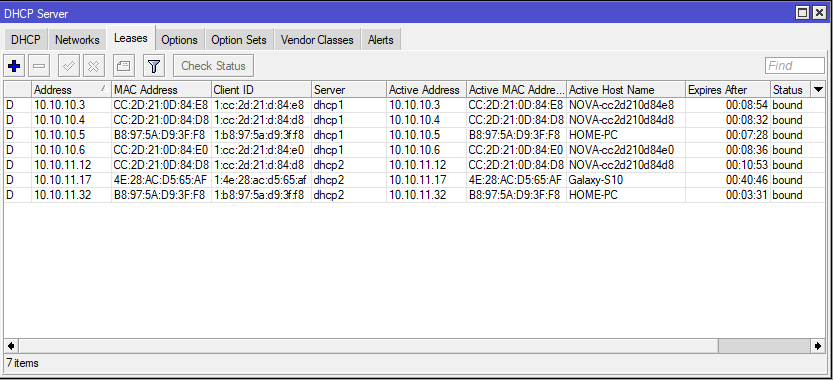Screen dimensions: 833x380
Task: Open the Options tab
Action: coord(180,40)
